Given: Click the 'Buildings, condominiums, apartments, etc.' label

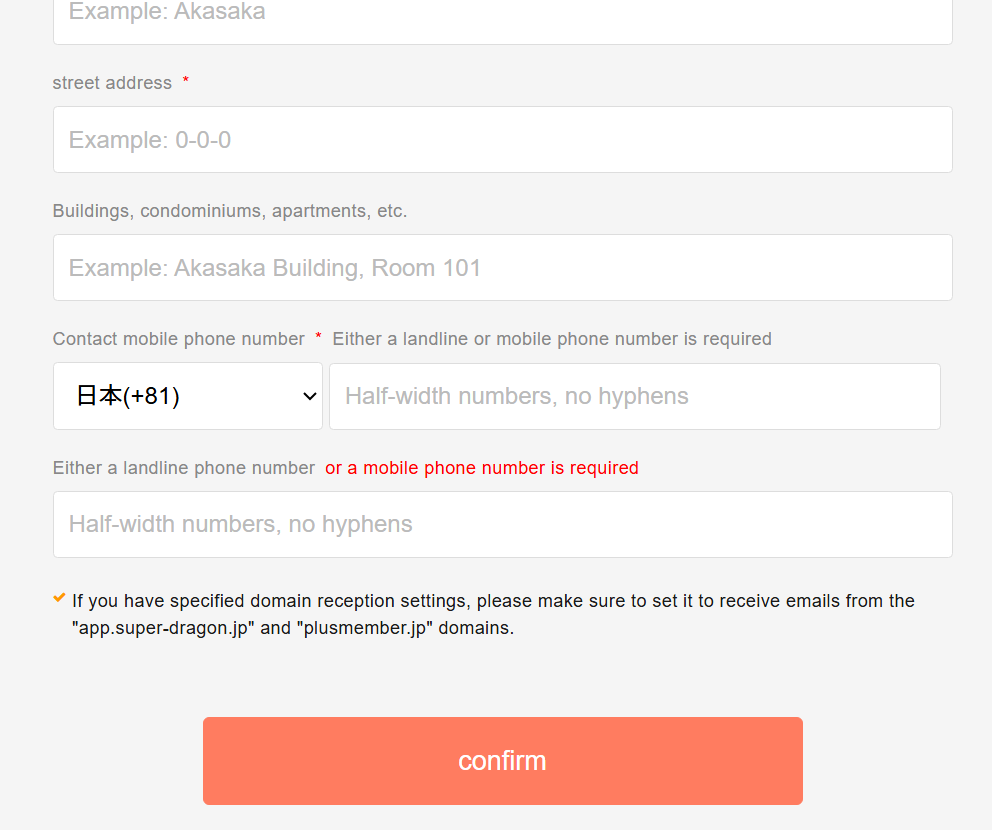Looking at the screenshot, I should tap(230, 211).
